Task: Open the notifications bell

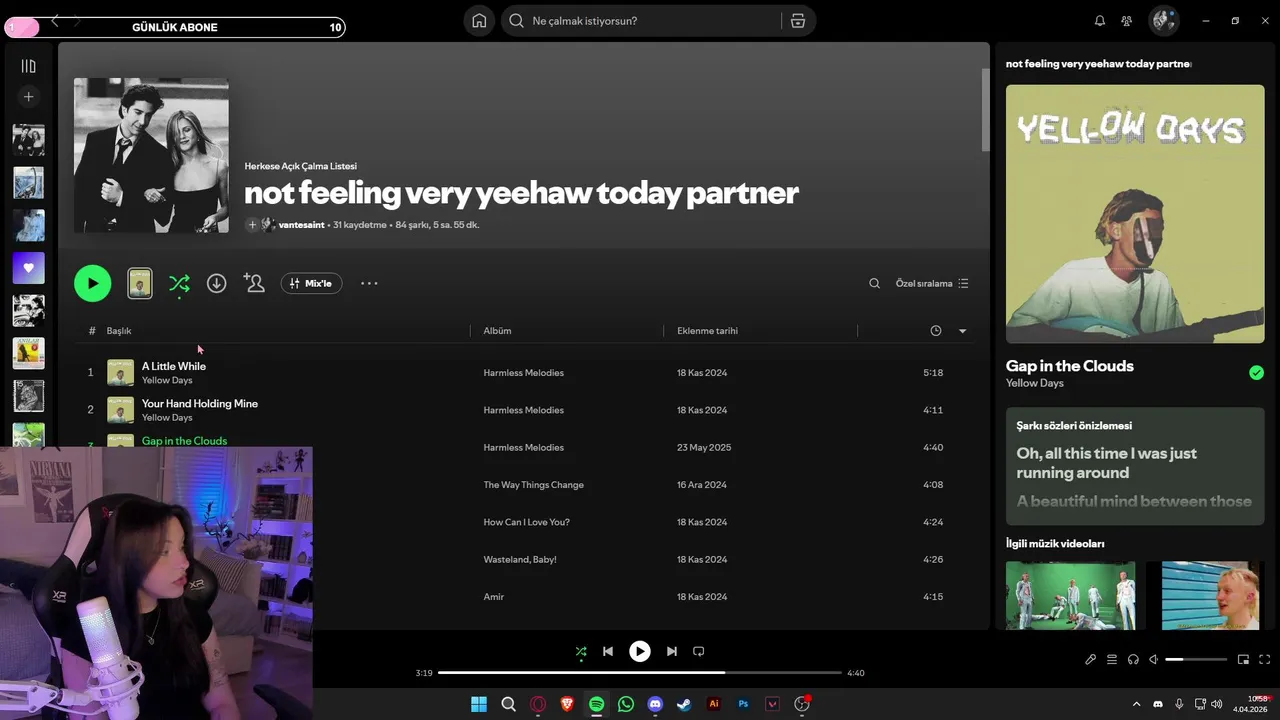Action: point(1100,21)
